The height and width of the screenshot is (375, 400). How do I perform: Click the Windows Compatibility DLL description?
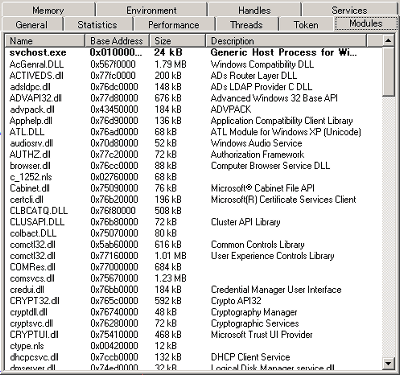262,64
